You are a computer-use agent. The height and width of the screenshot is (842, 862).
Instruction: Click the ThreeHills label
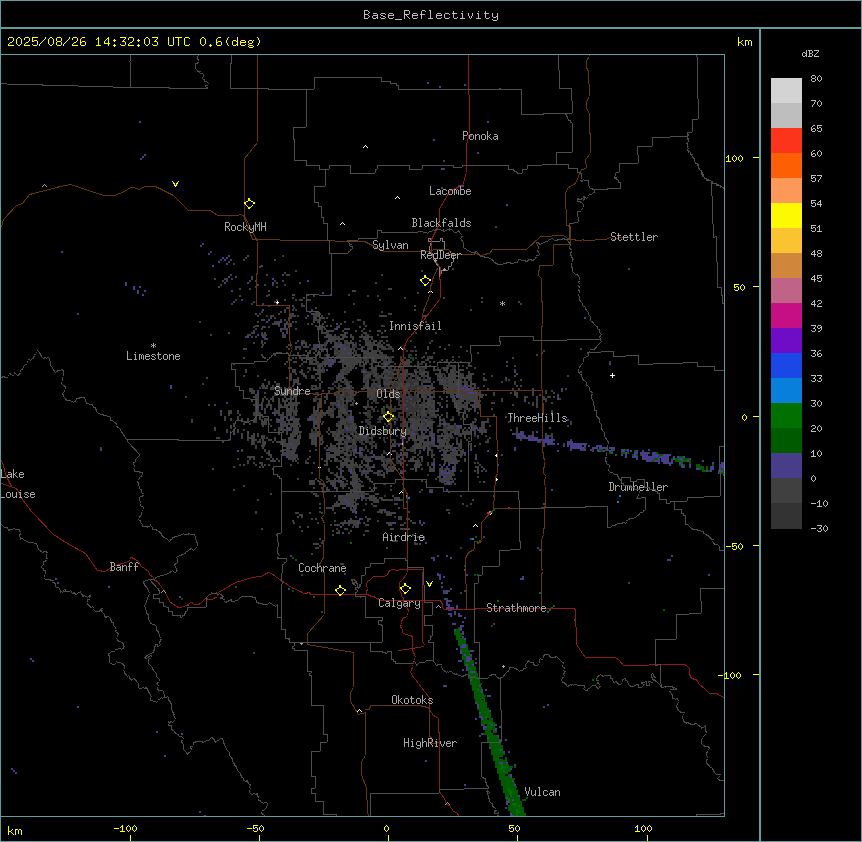click(x=537, y=418)
